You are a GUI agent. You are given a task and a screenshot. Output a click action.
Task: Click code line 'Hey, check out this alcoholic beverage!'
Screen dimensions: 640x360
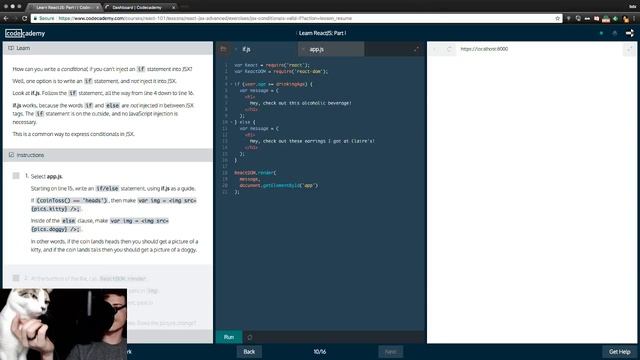point(300,103)
